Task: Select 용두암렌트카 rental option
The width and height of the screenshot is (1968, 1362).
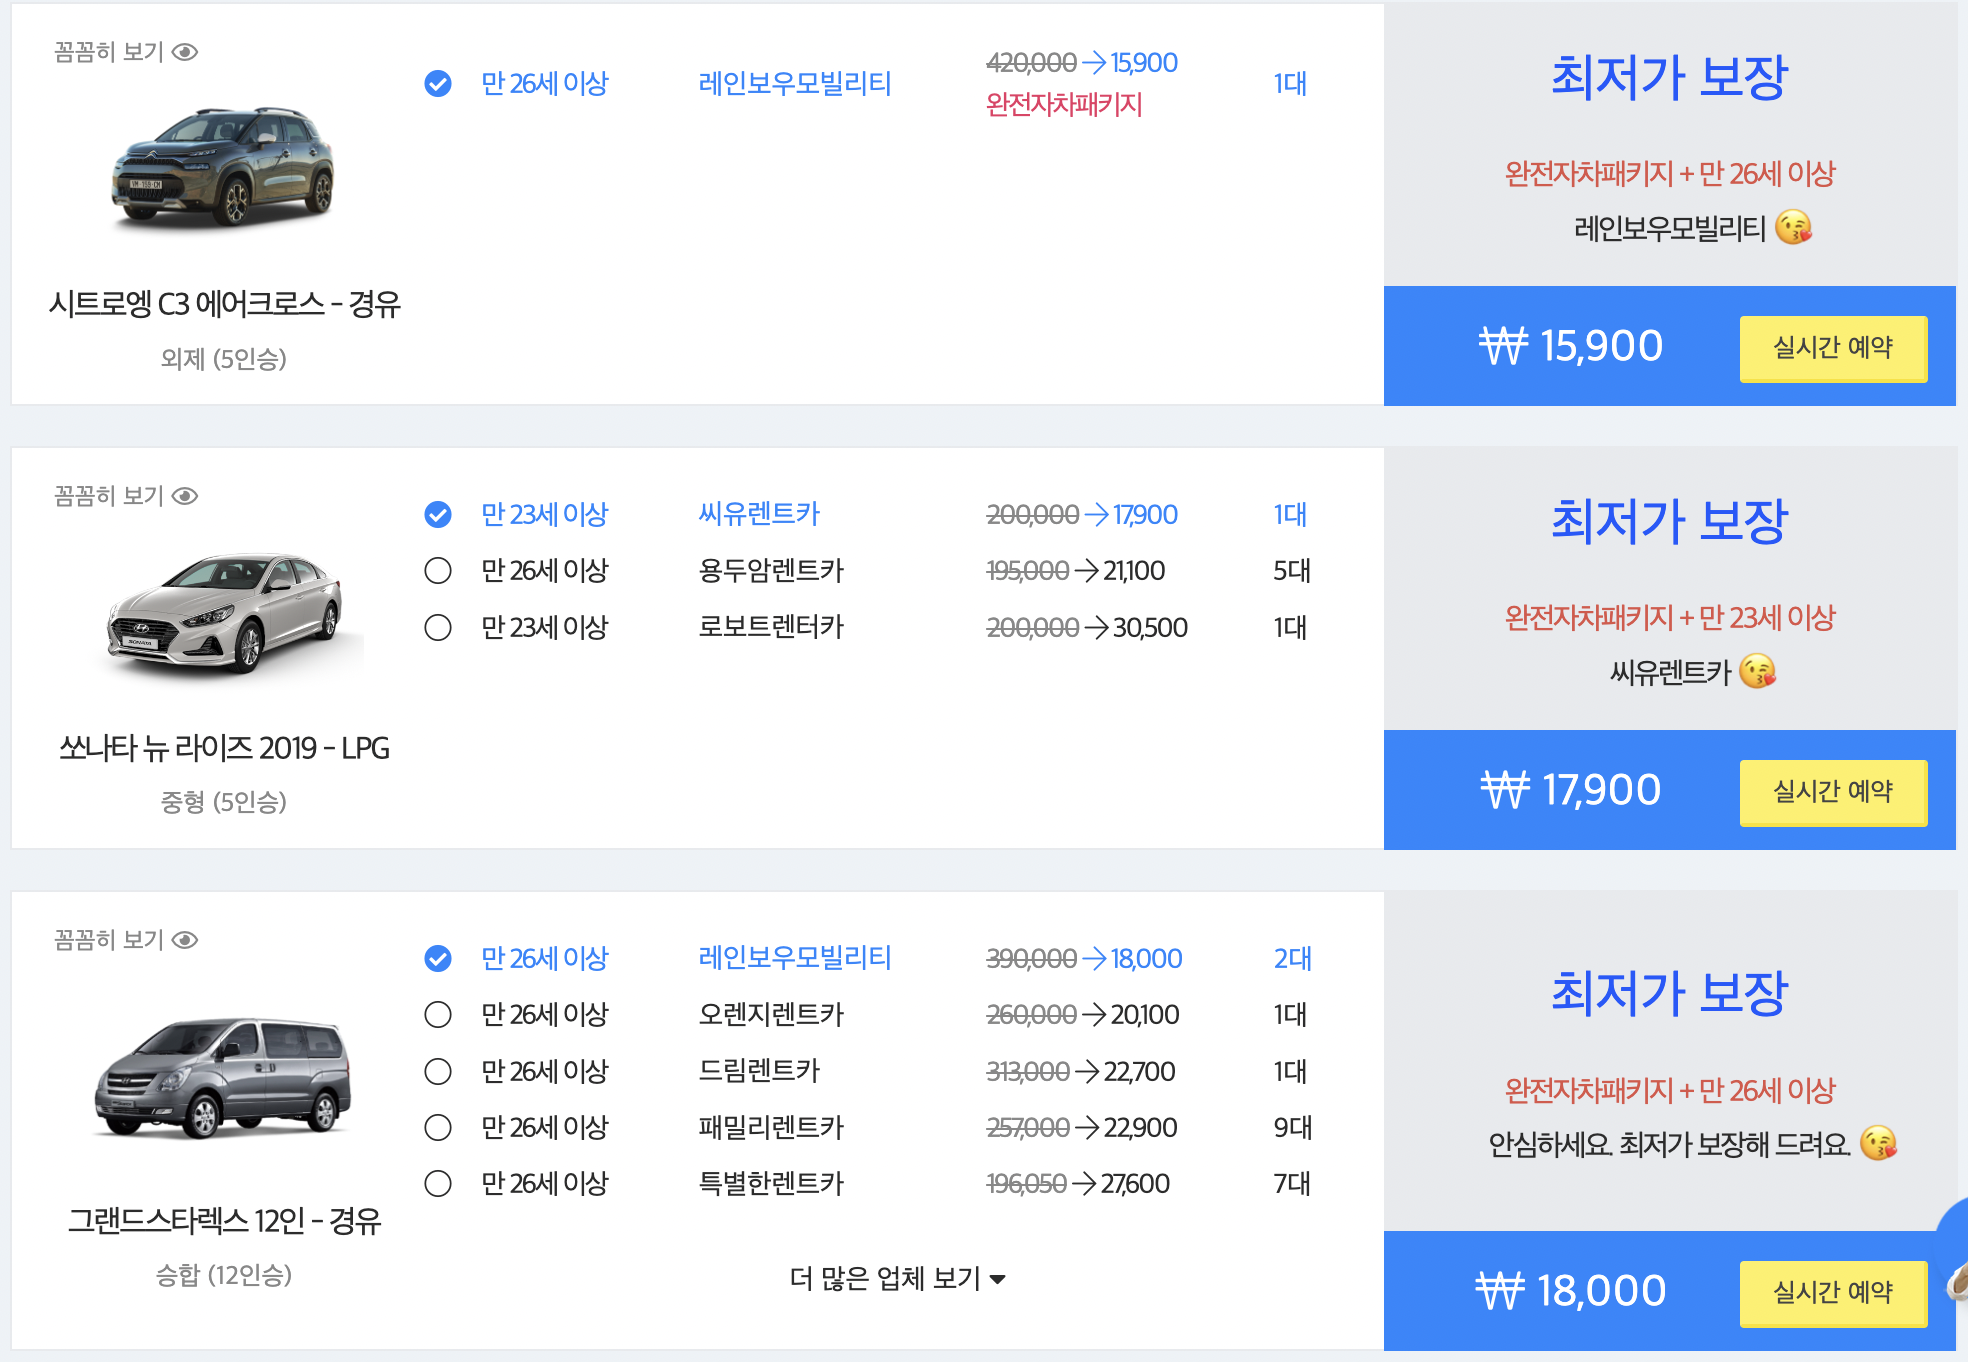Action: [437, 570]
